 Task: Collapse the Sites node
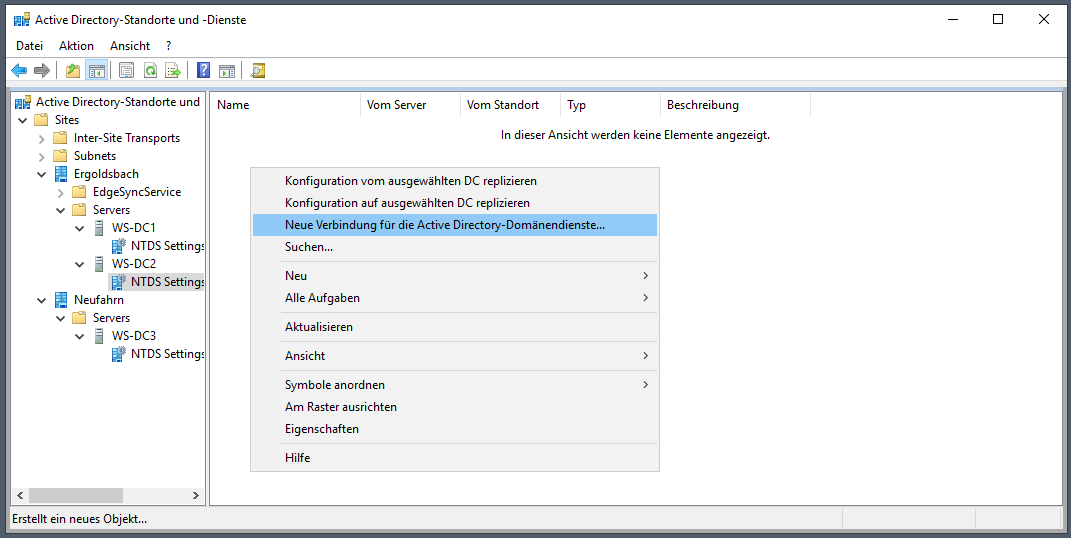pyautogui.click(x=23, y=120)
